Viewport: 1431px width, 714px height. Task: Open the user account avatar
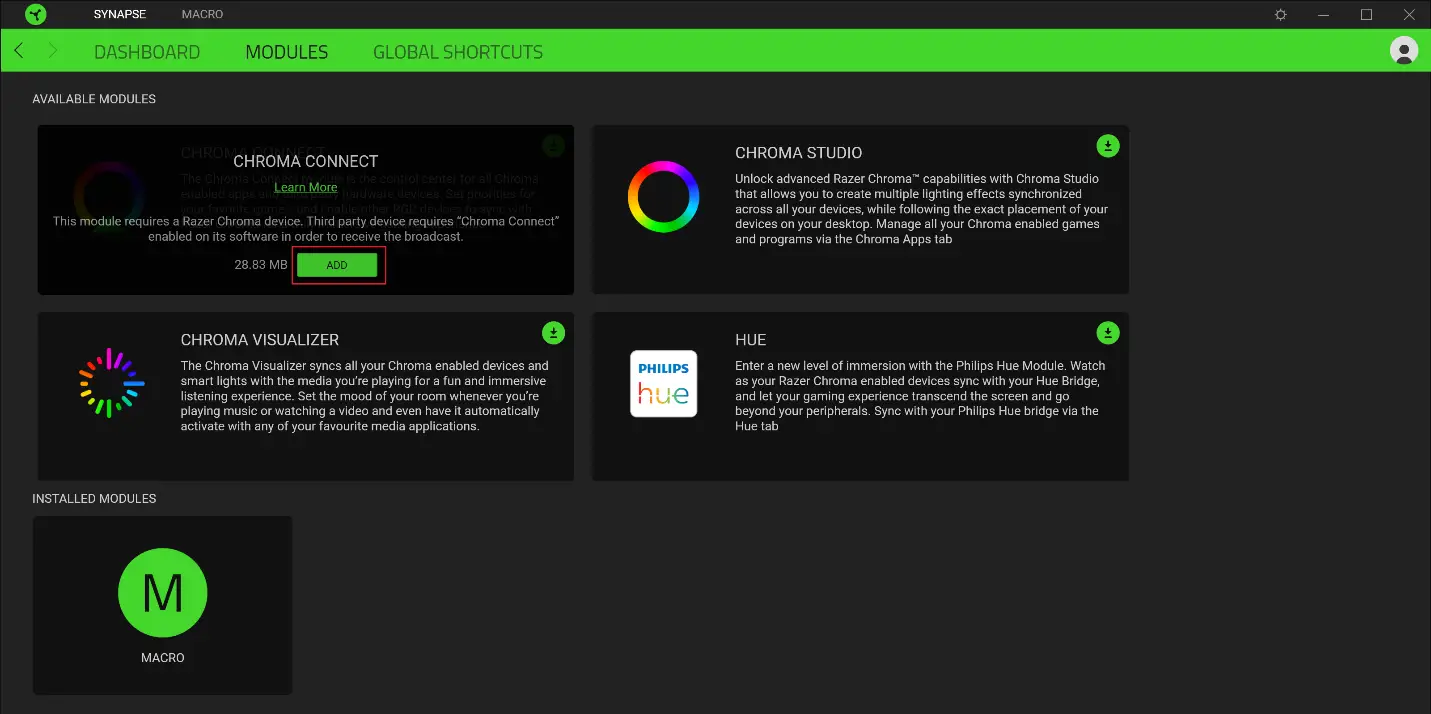click(1404, 50)
